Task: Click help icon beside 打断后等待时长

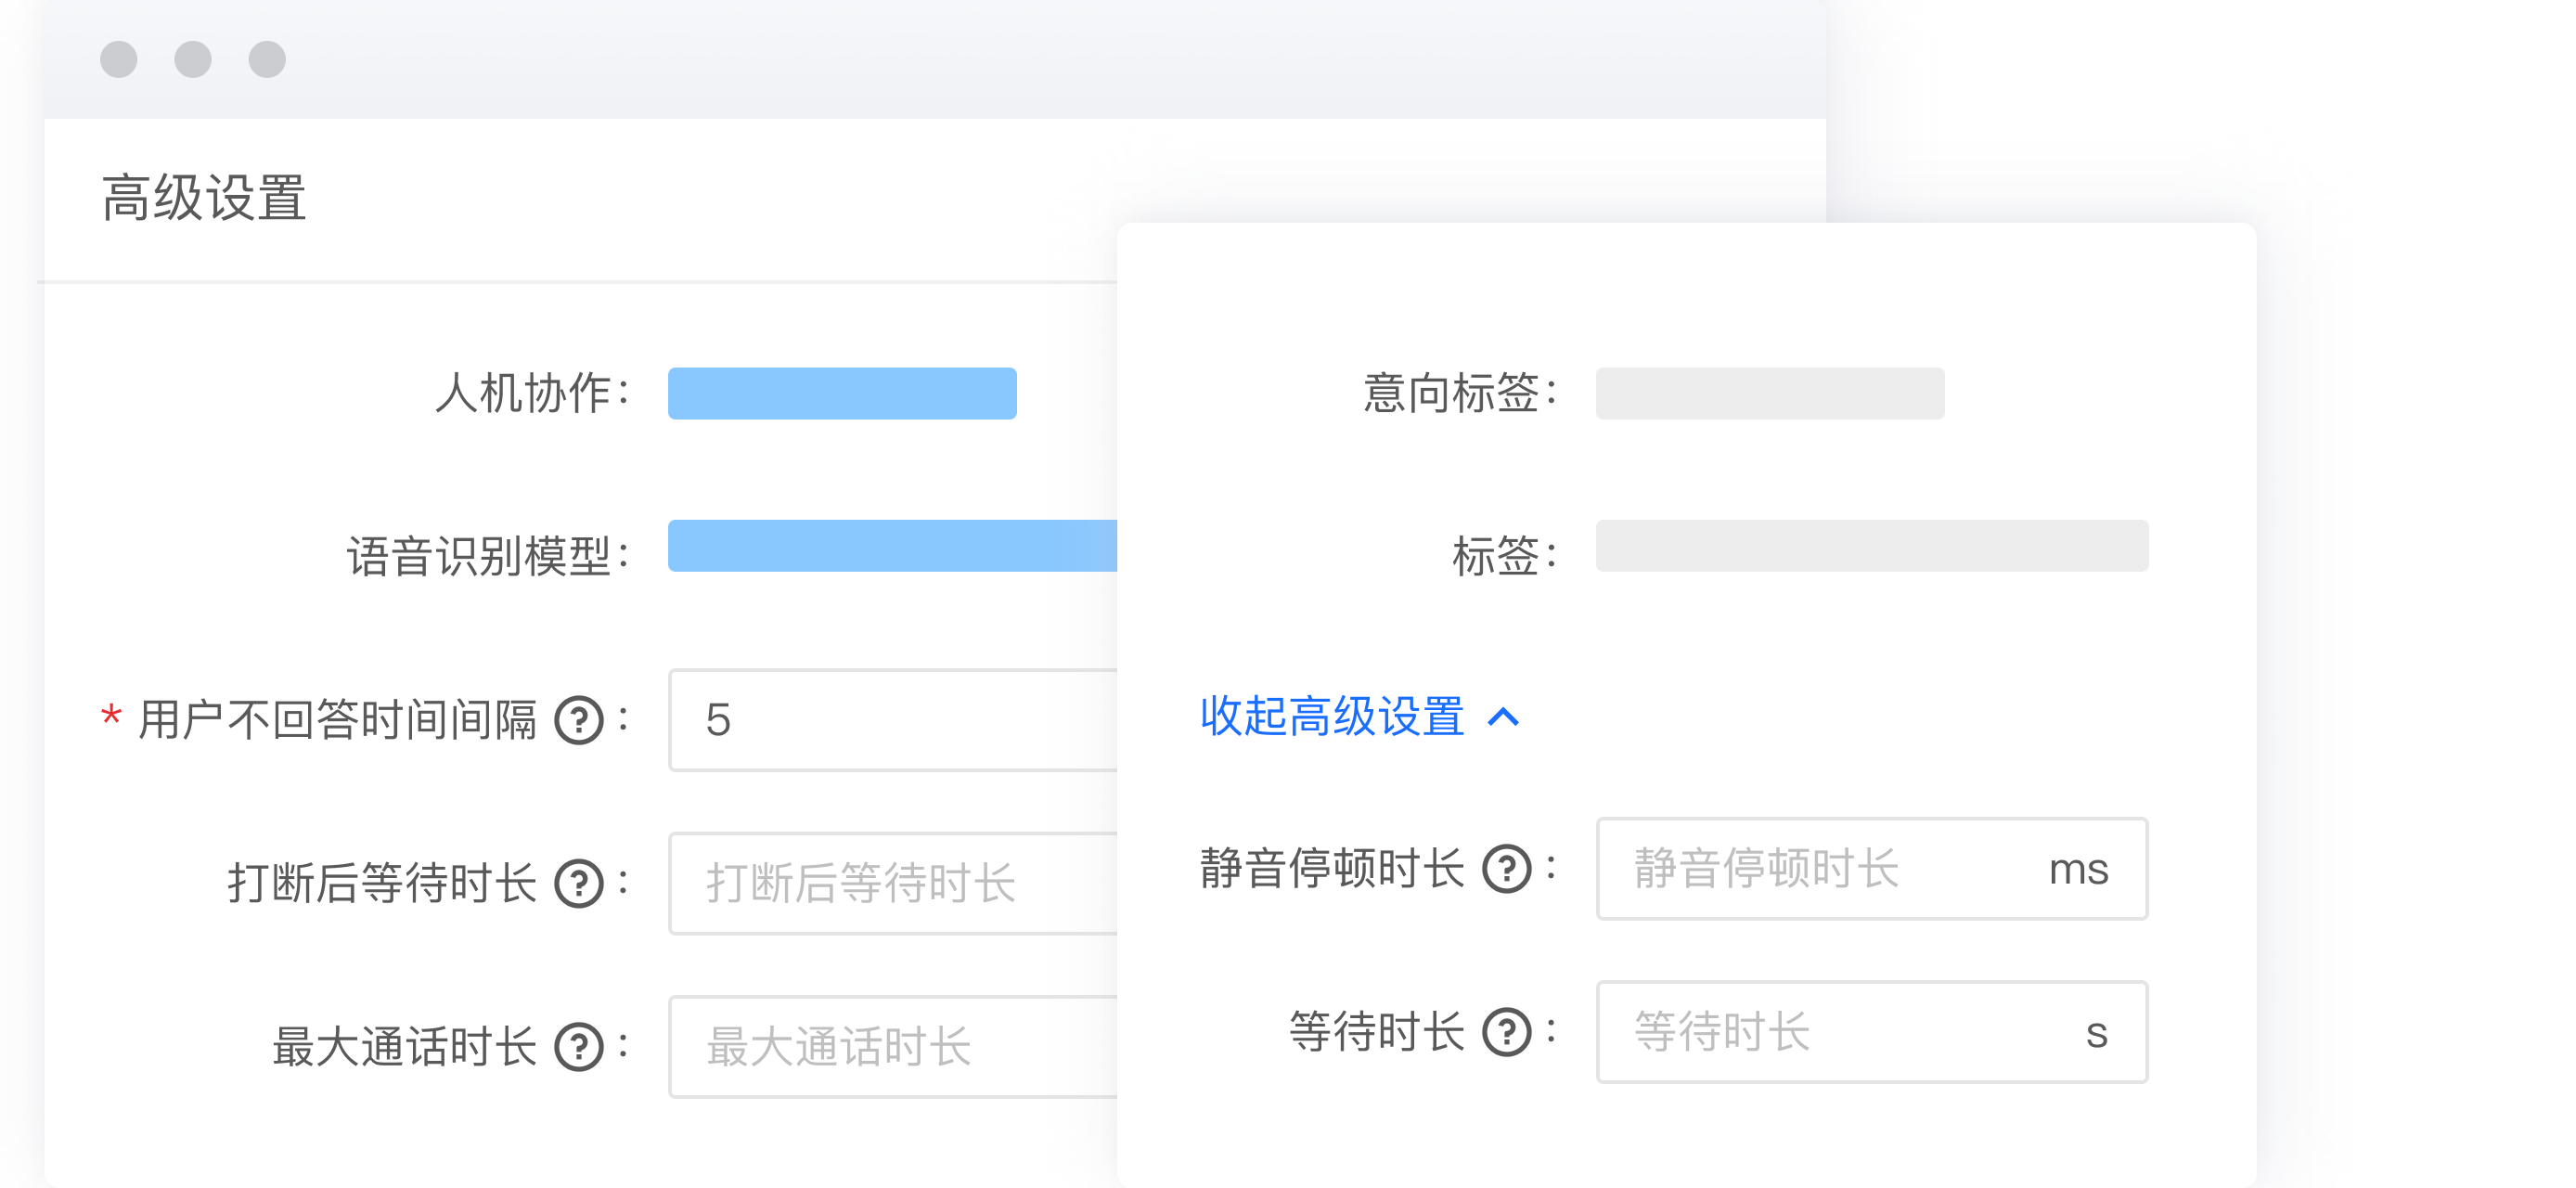Action: (x=579, y=884)
